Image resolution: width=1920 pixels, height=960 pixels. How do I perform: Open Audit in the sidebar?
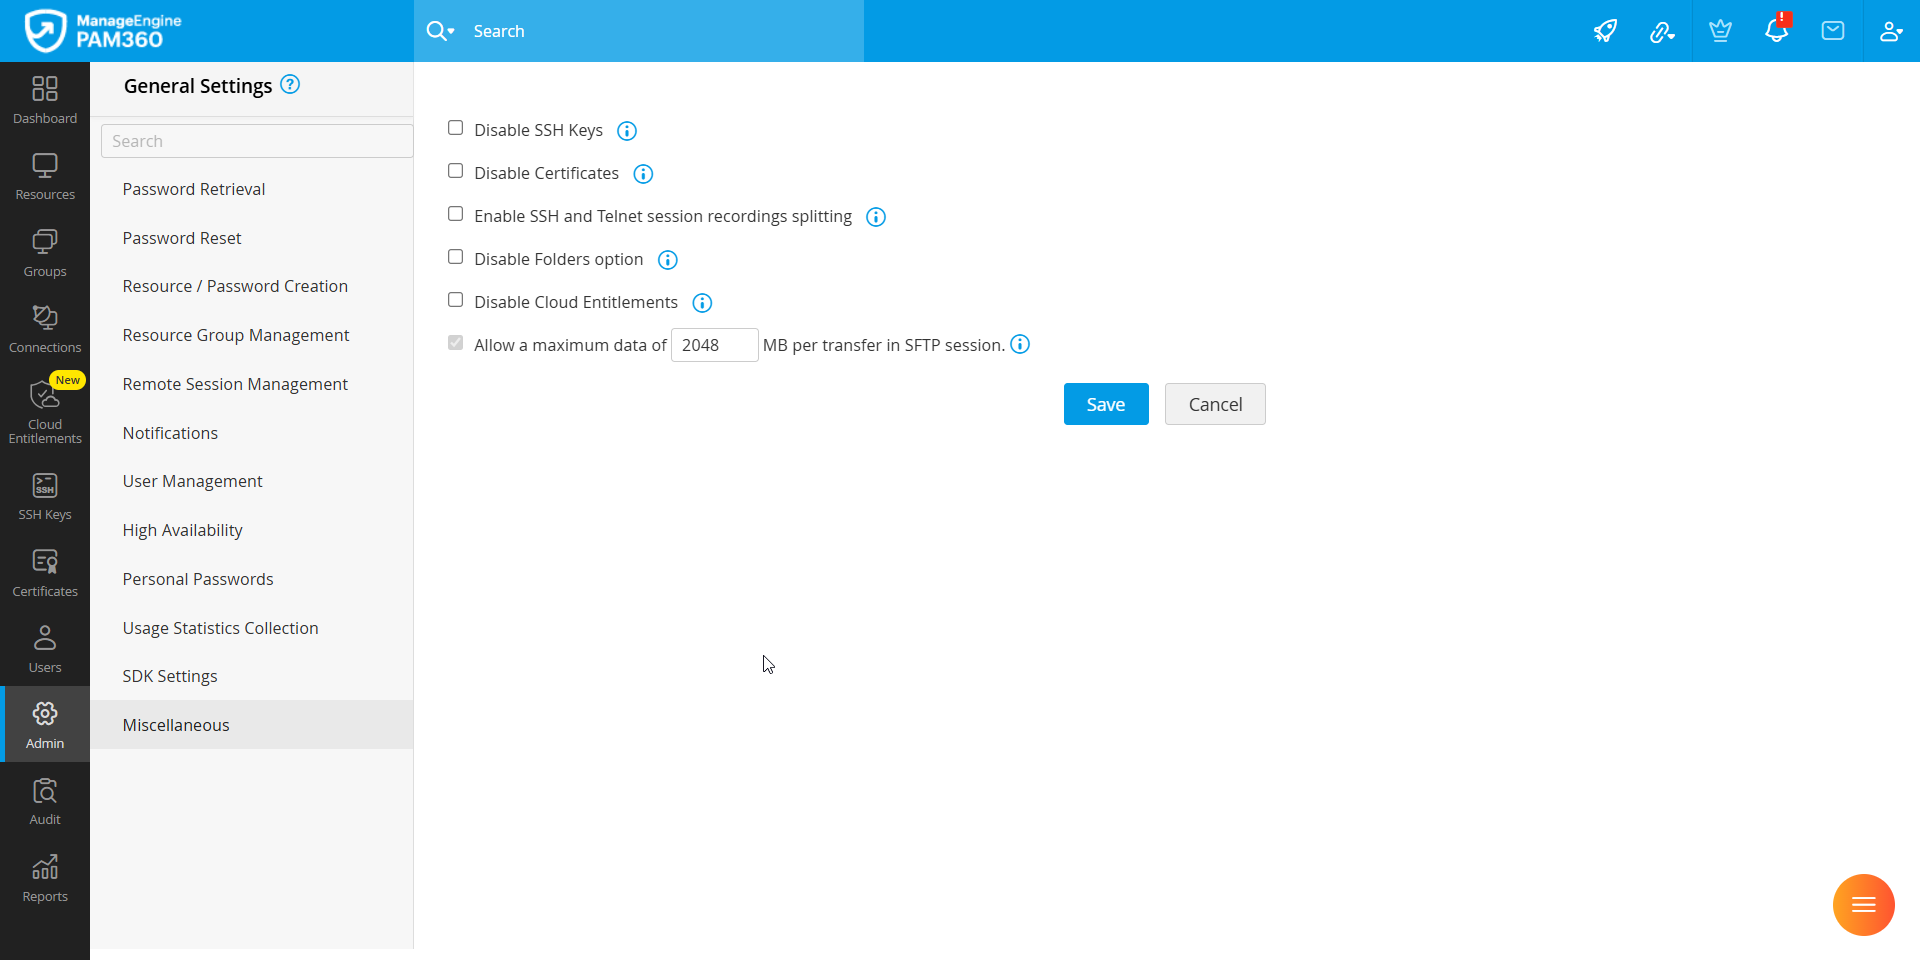click(x=45, y=802)
